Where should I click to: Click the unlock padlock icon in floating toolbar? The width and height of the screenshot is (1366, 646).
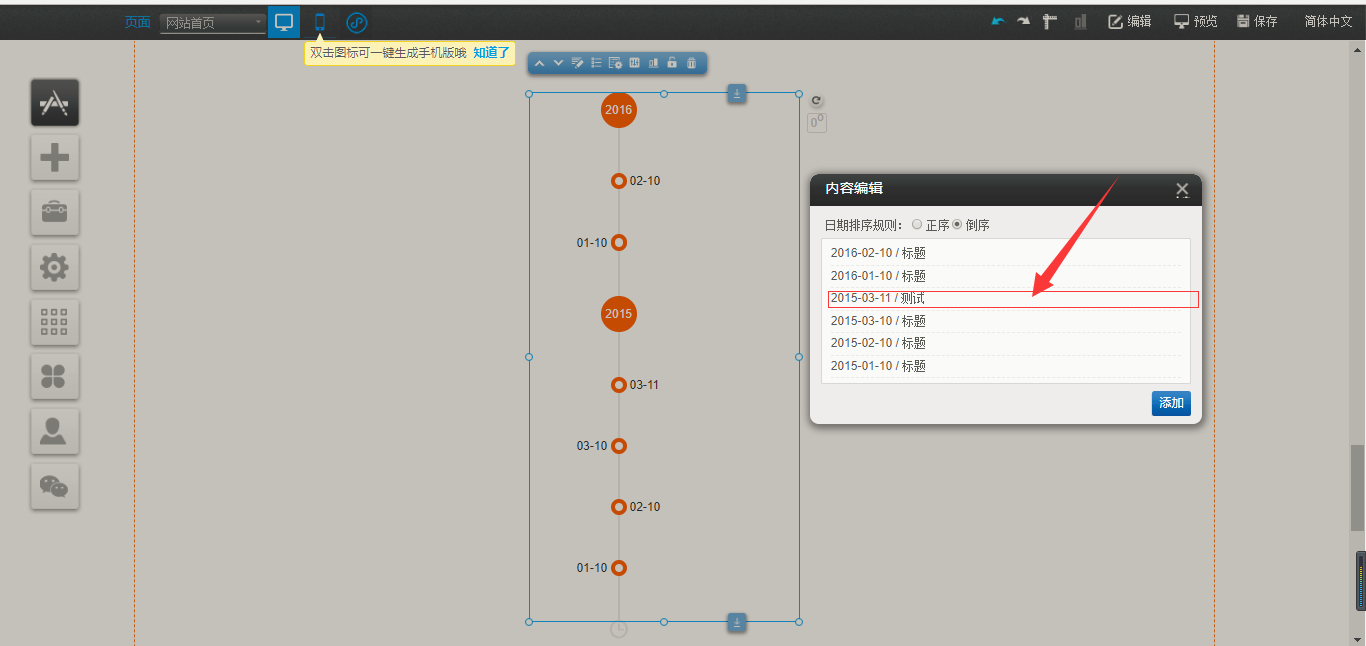672,63
